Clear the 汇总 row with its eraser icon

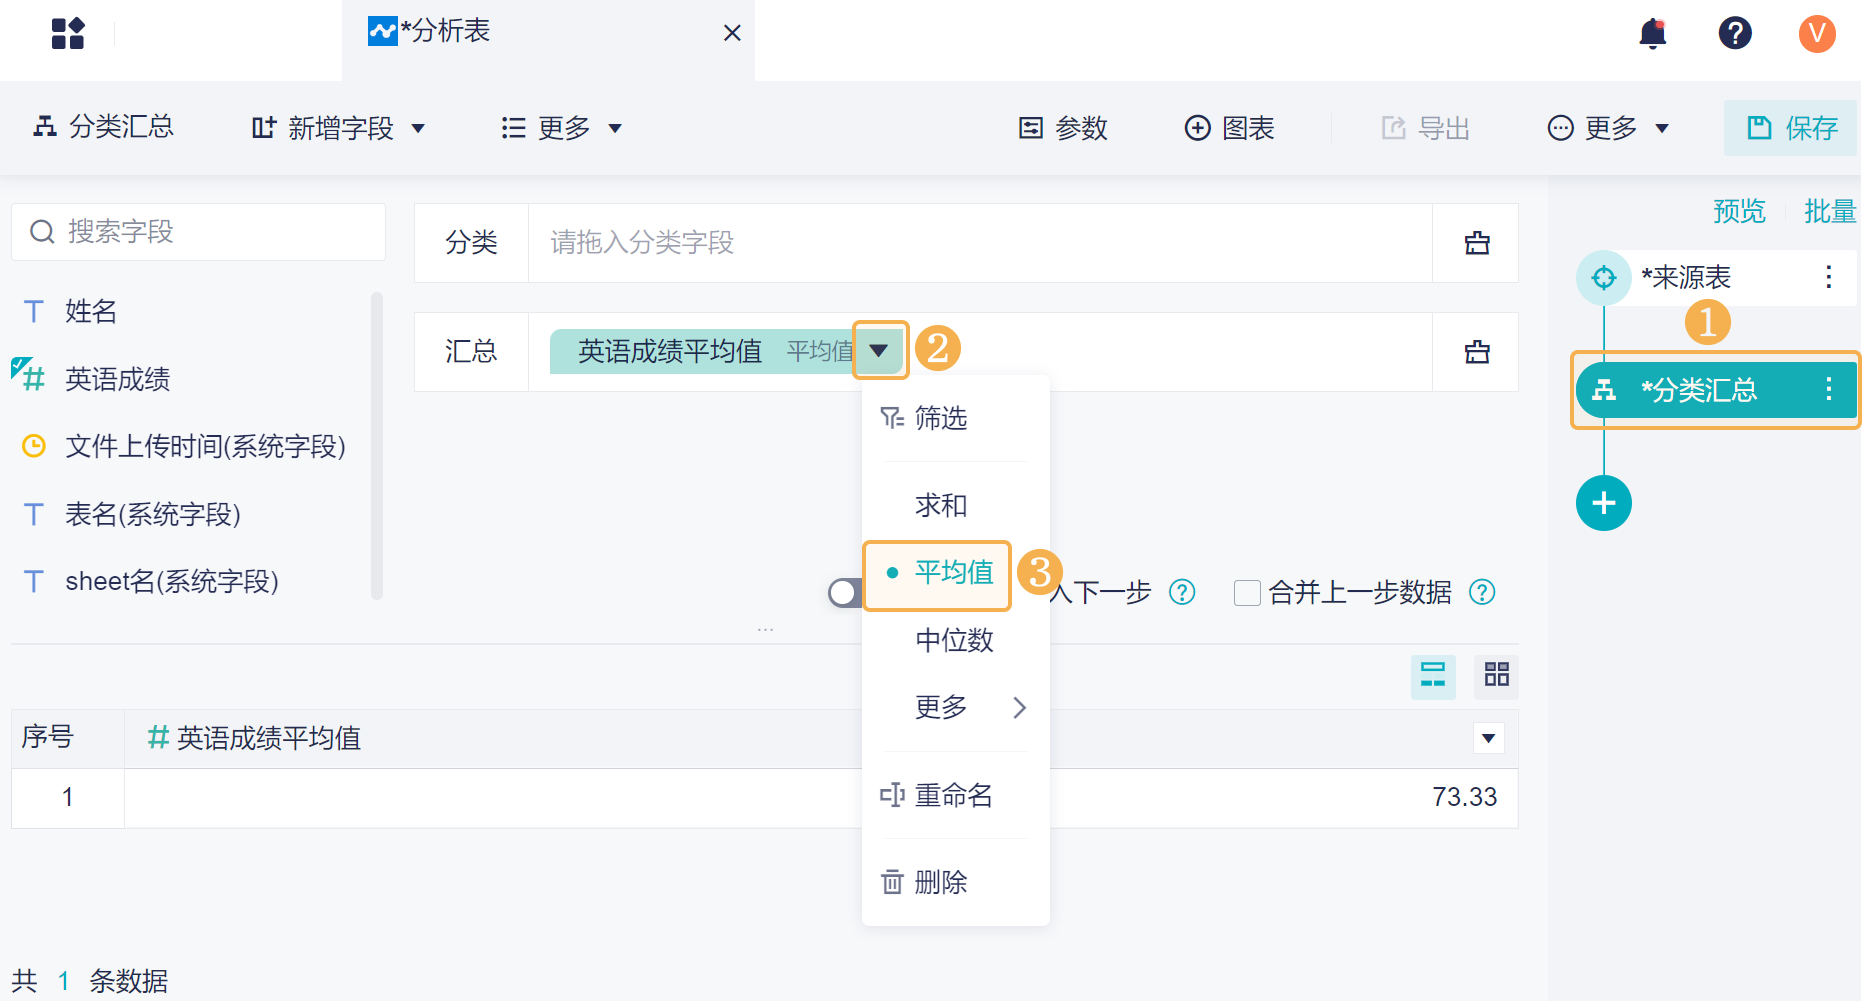click(x=1477, y=352)
